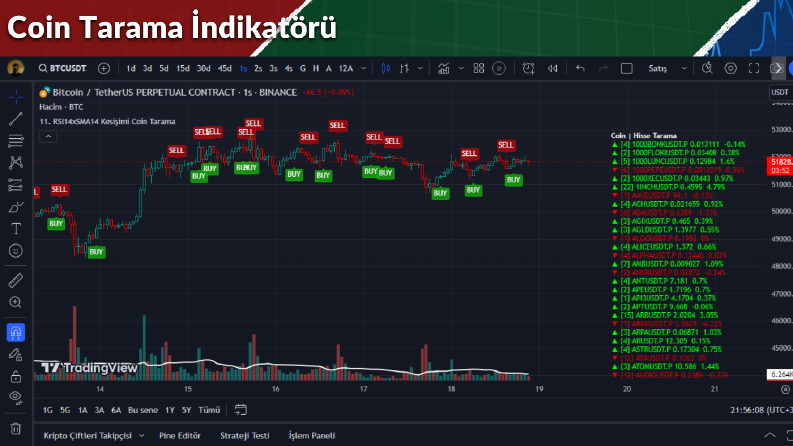Click the Satış layout name
793x446 pixels.
(657, 68)
